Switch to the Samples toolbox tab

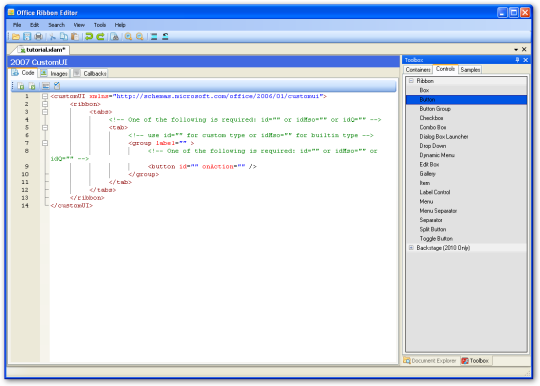[470, 70]
